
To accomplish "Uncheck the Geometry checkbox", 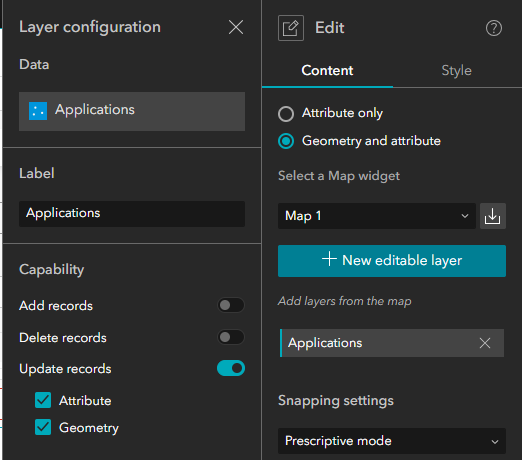I will point(43,427).
